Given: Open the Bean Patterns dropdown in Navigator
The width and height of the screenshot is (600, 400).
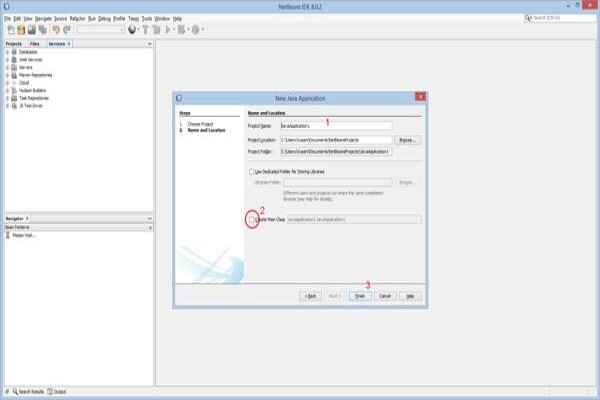Looking at the screenshot, I should click(150, 228).
